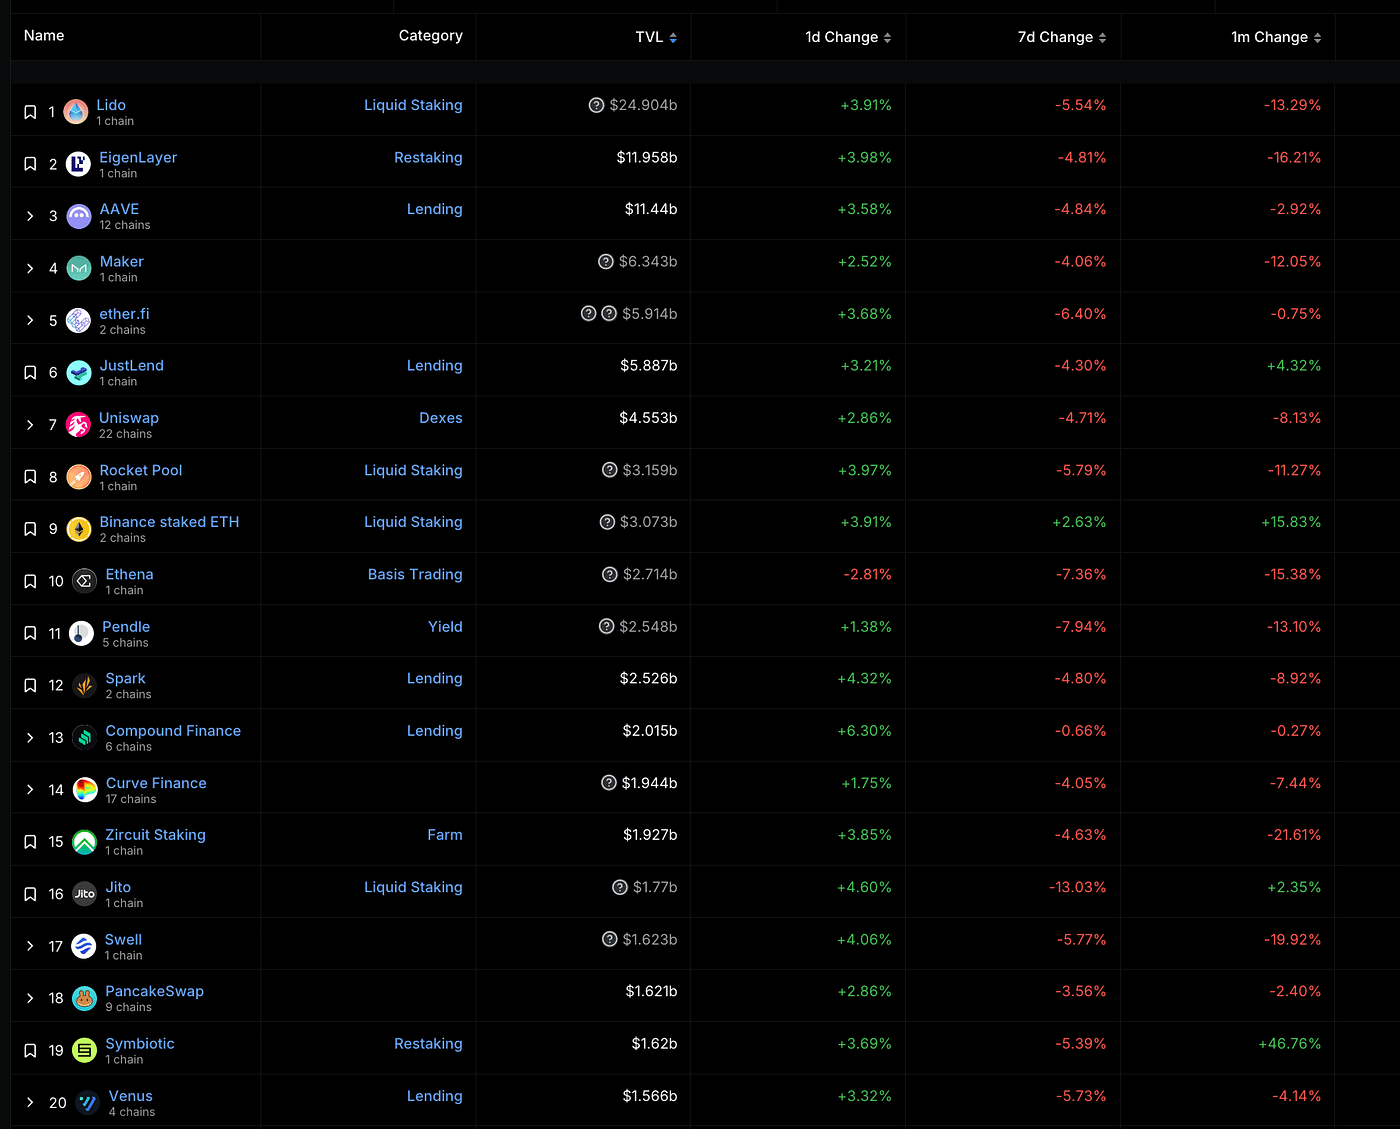Open Restaking category on Symbiotic row

point(428,1044)
